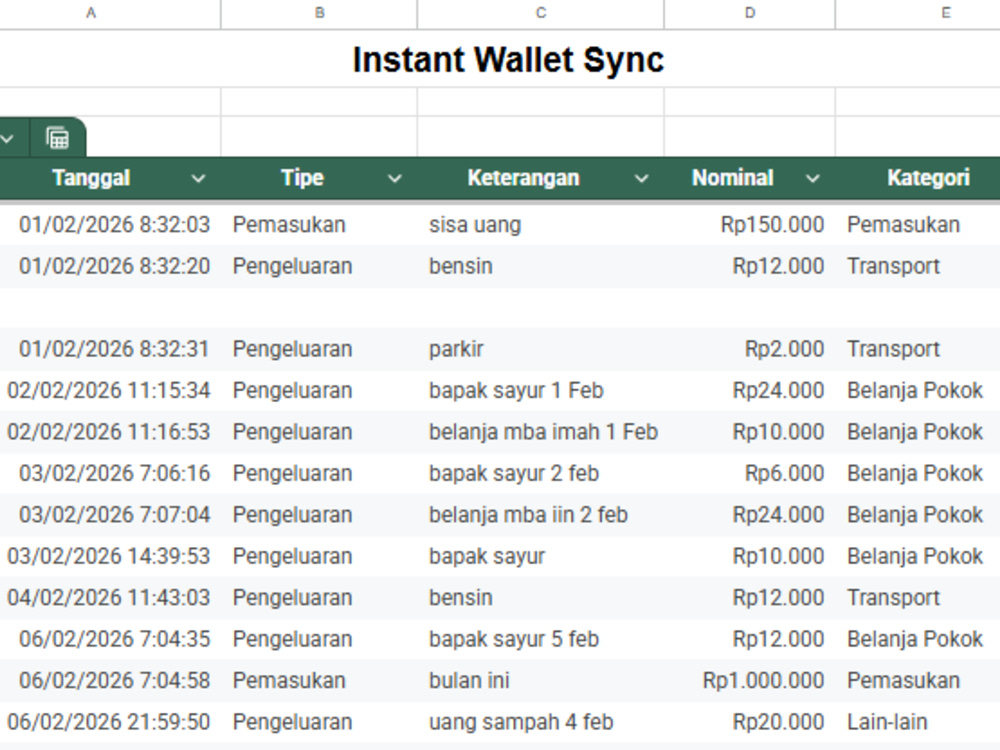Open the table view calculator icon

(57, 138)
